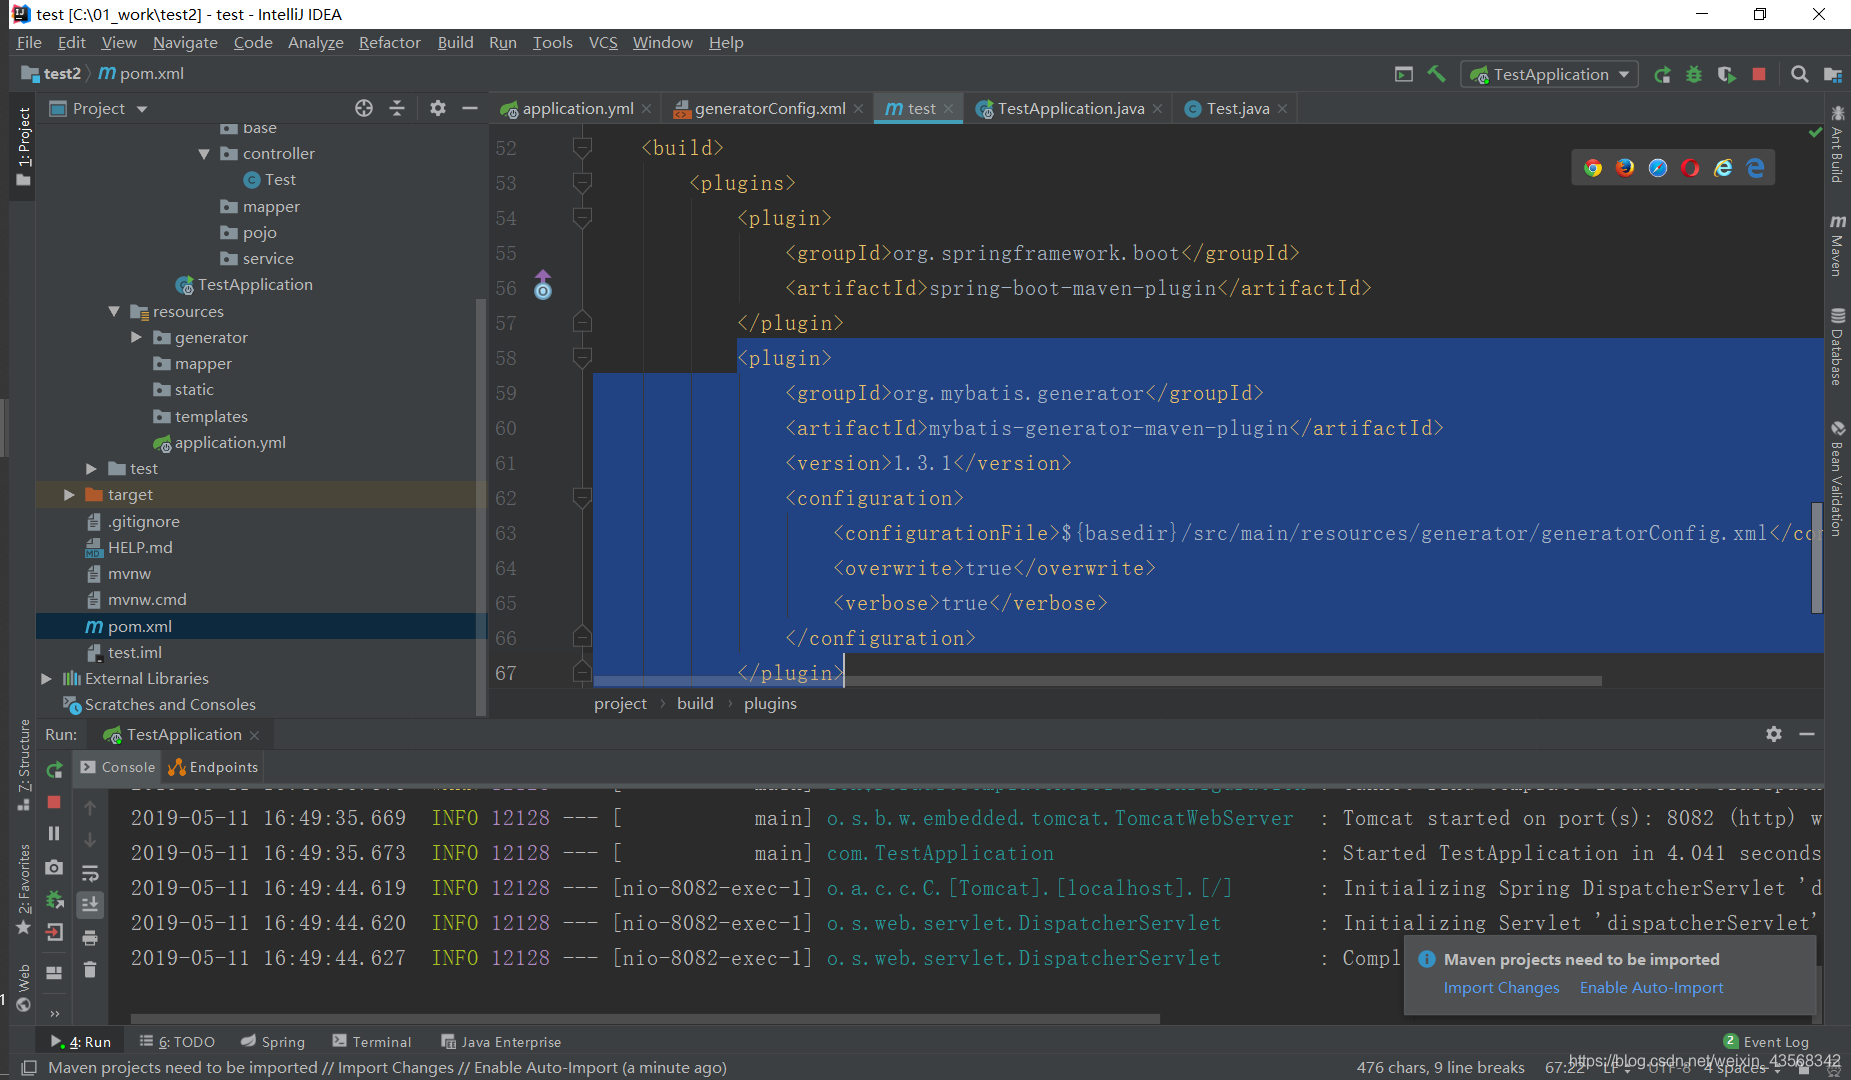
Task: Click Import Changes link in notification
Action: [x=1501, y=988]
